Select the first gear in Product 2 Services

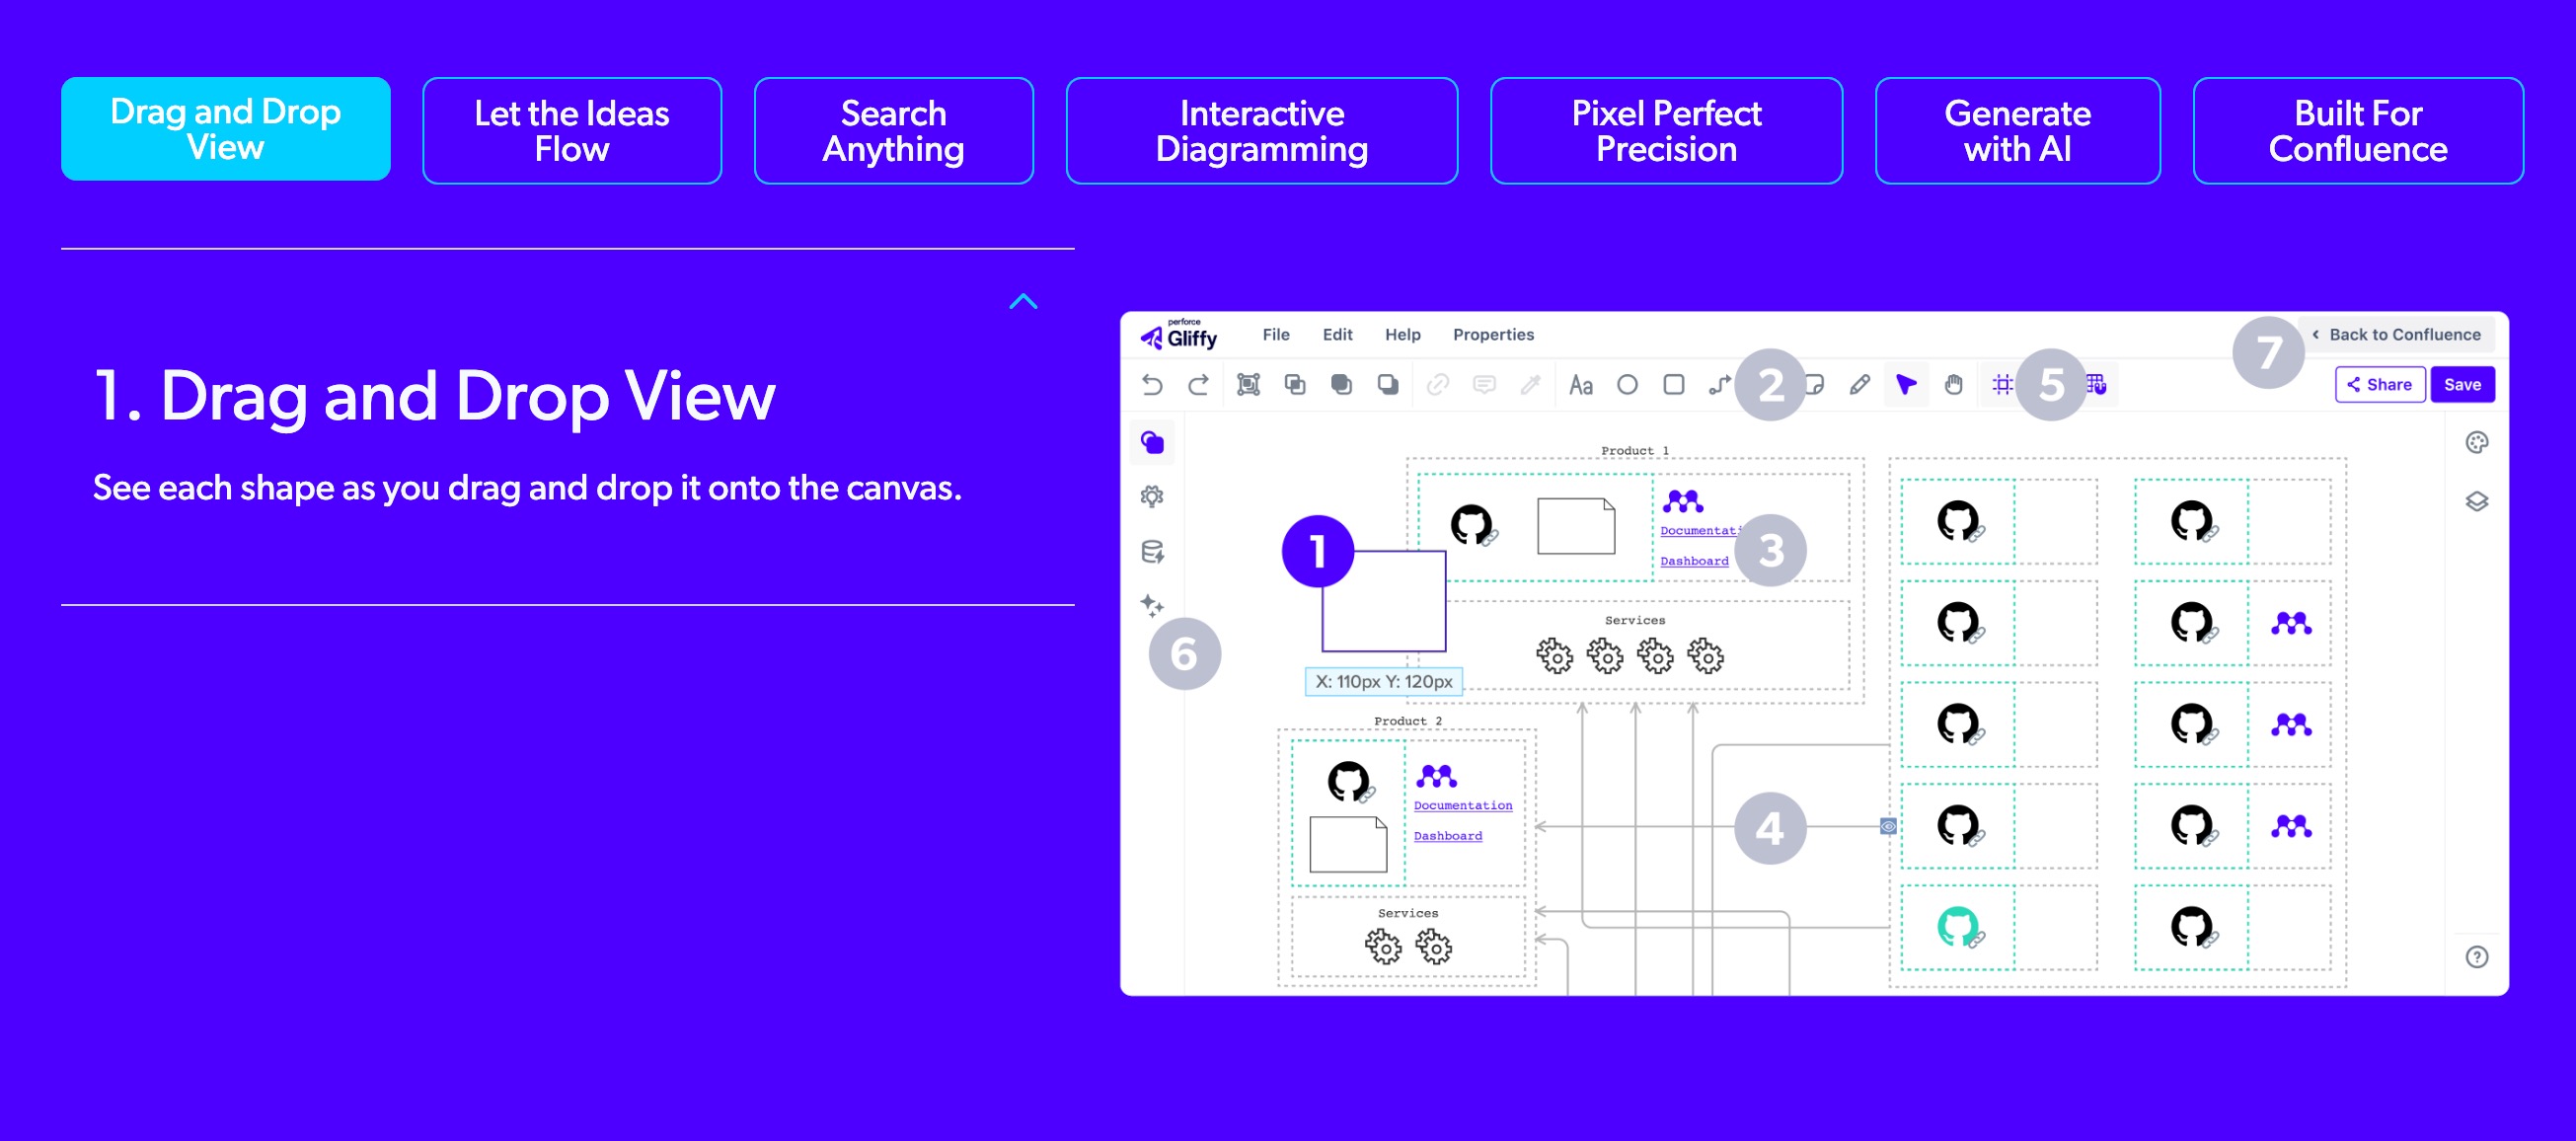click(1382, 945)
